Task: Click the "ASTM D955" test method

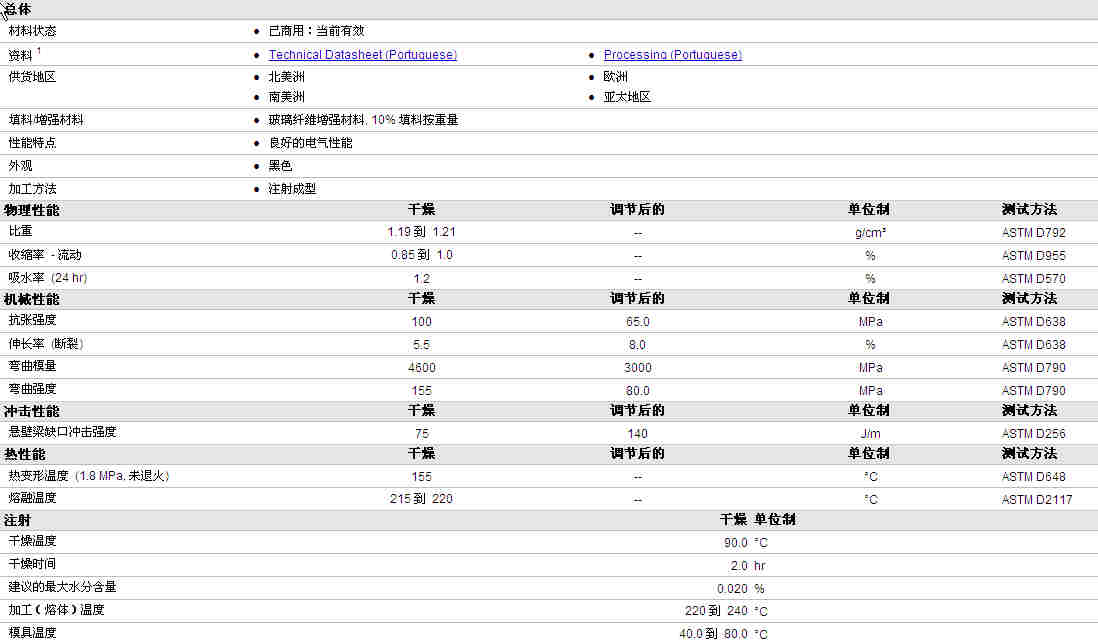Action: (1034, 256)
